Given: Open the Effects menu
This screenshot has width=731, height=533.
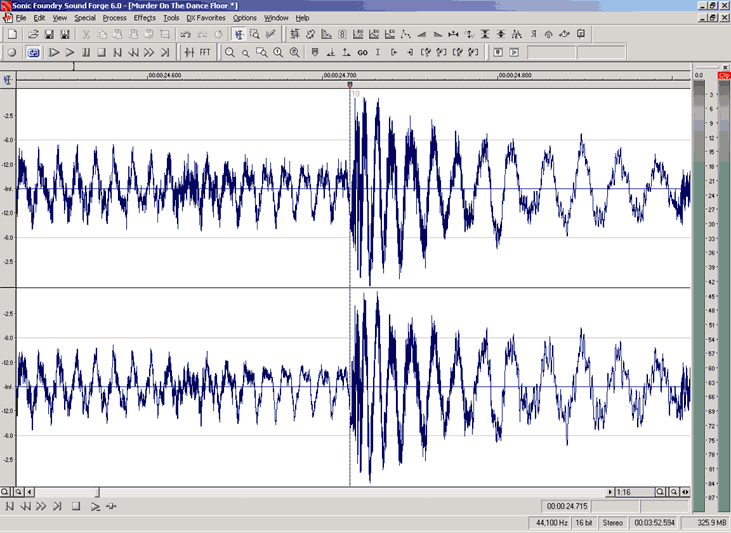Looking at the screenshot, I should (145, 18).
